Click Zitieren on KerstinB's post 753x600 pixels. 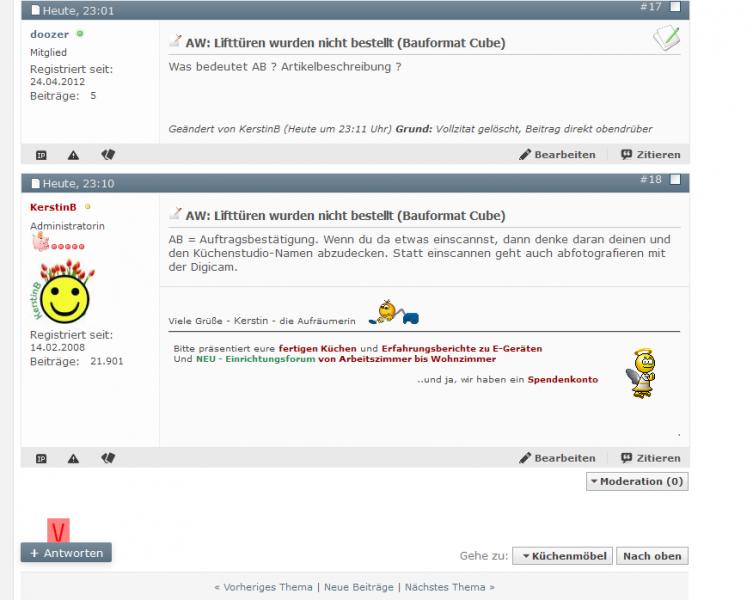(650, 459)
